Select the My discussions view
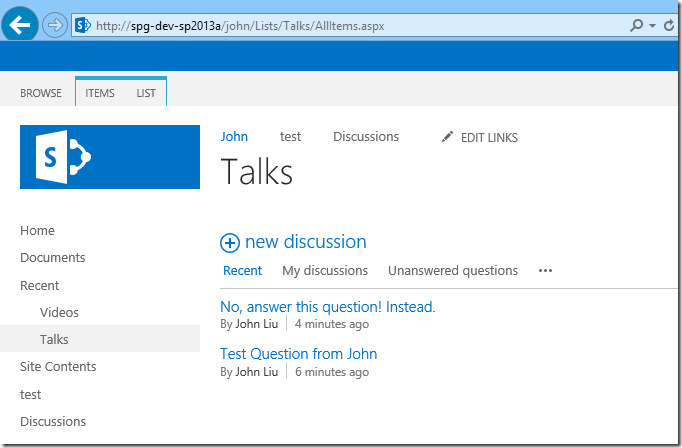Viewport: 682px width, 448px height. pyautogui.click(x=325, y=270)
